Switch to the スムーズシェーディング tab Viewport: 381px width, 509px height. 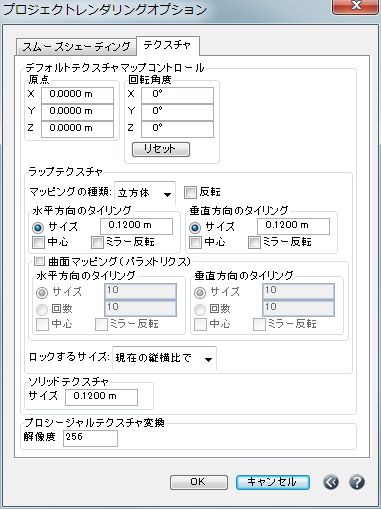tap(76, 47)
